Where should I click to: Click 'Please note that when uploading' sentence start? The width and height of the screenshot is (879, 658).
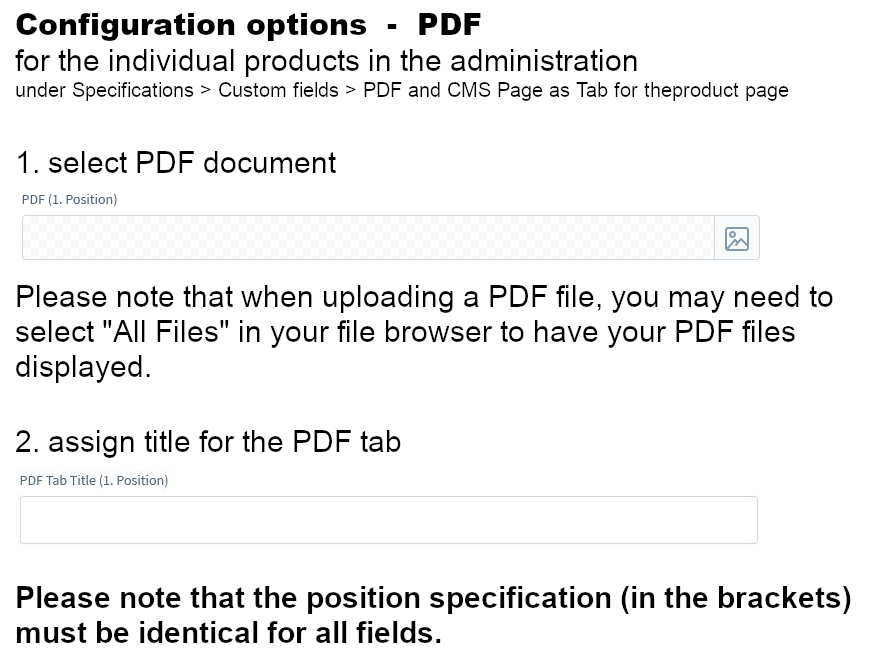coord(234,297)
